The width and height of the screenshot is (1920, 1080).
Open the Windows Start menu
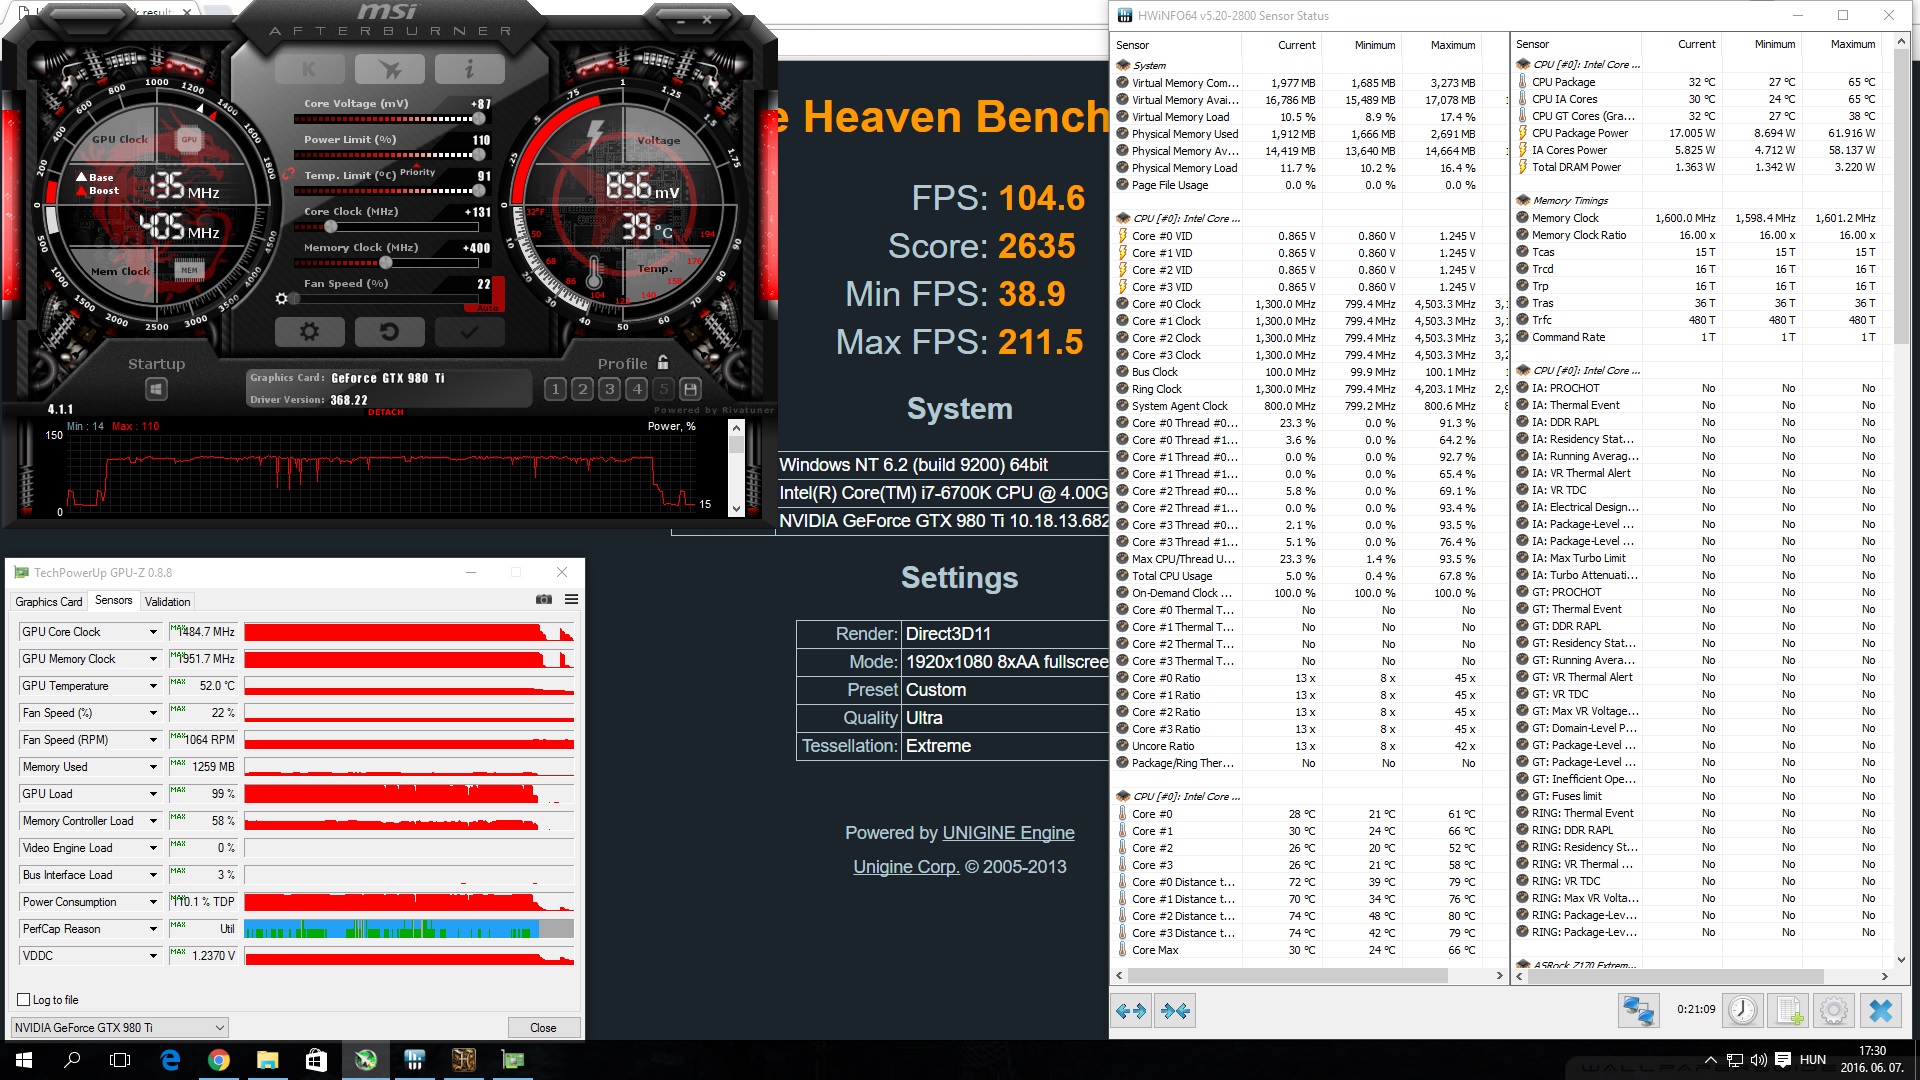click(24, 1060)
